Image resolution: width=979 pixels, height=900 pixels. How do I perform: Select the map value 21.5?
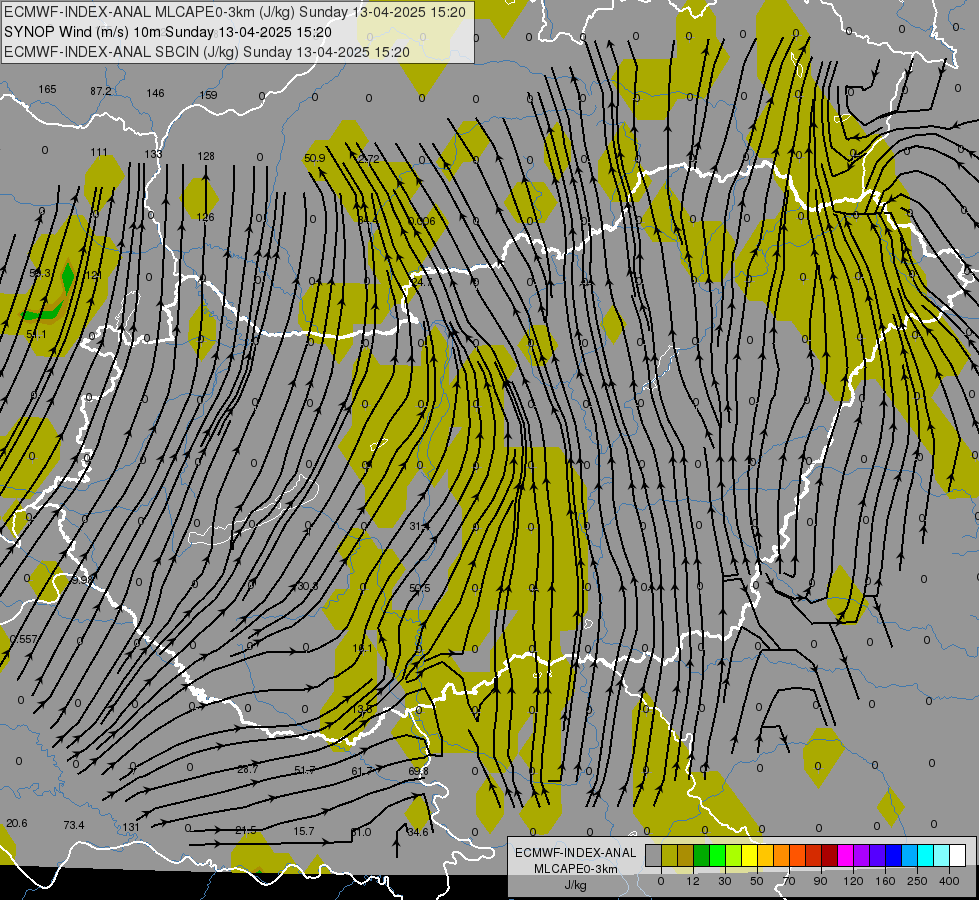246,830
